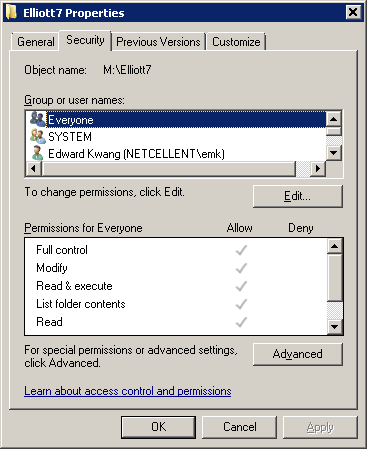Open Learn about access control link
The width and height of the screenshot is (367, 449).
pos(128,391)
